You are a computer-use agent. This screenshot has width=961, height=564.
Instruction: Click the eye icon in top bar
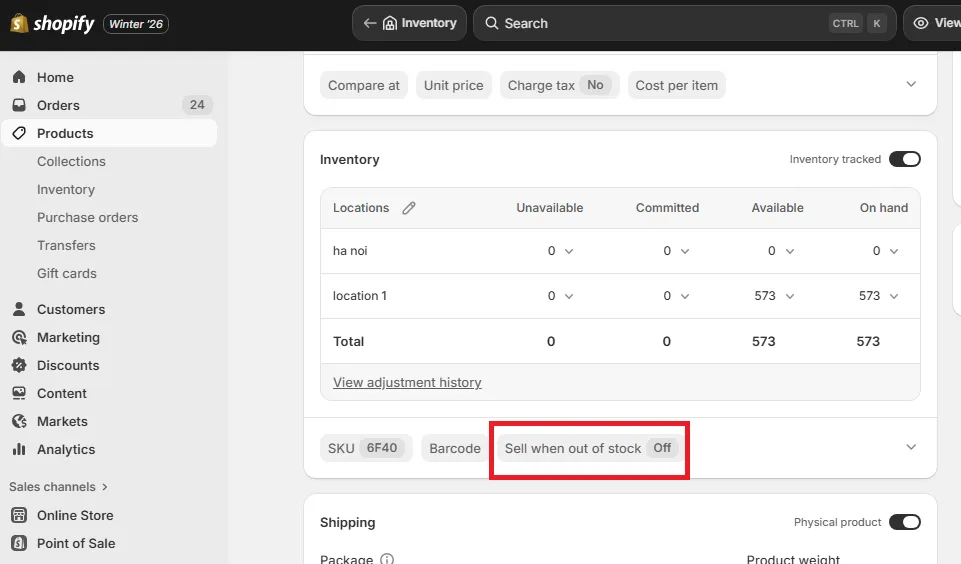pyautogui.click(x=921, y=23)
